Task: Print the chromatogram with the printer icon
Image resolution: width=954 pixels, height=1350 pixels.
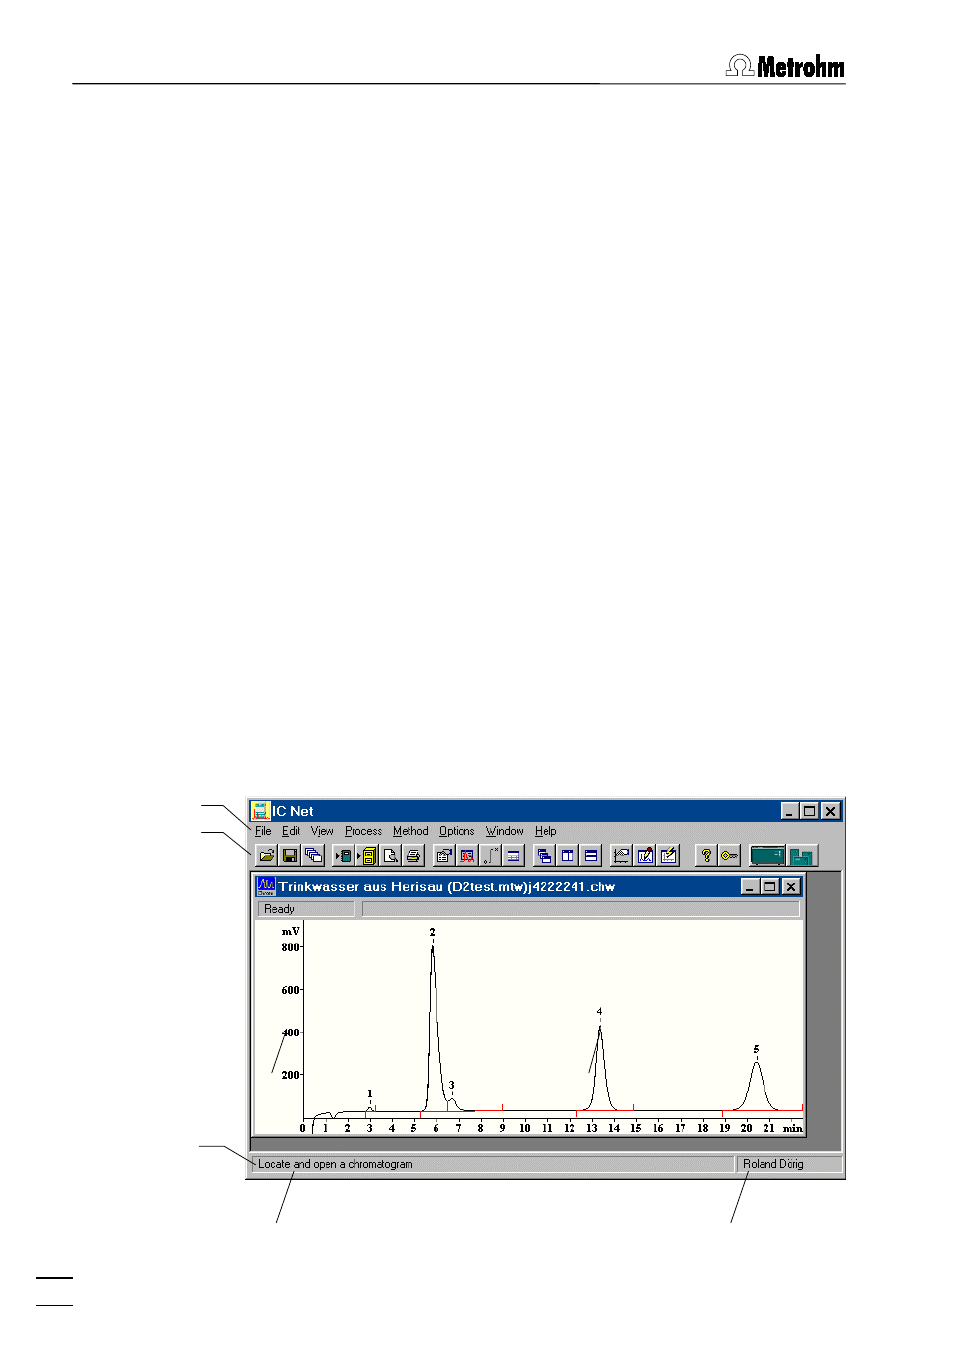Action: point(413,856)
